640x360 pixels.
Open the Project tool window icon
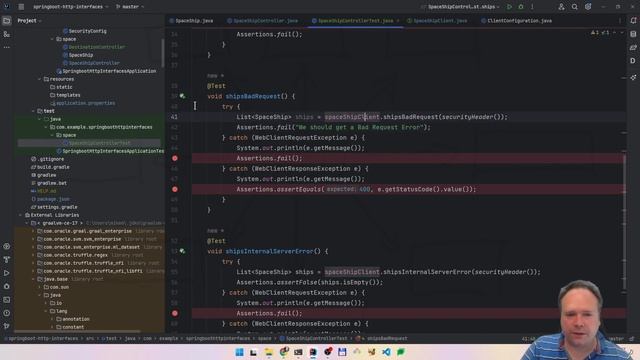coord(7,20)
